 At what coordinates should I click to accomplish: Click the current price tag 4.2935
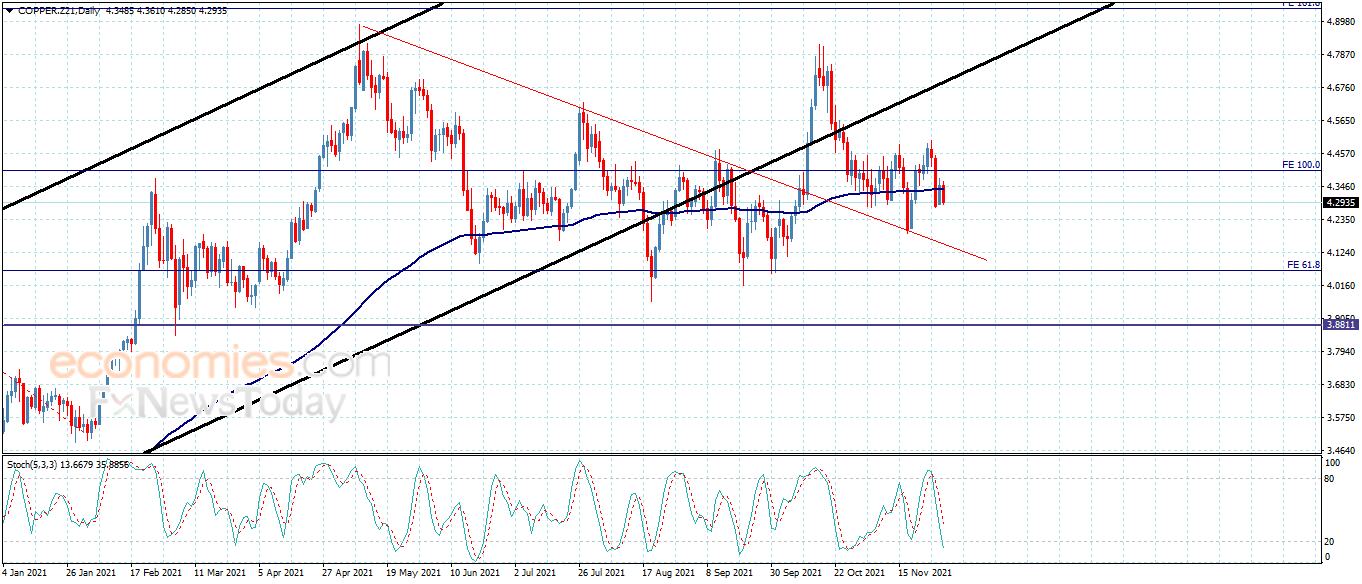[x=1339, y=202]
